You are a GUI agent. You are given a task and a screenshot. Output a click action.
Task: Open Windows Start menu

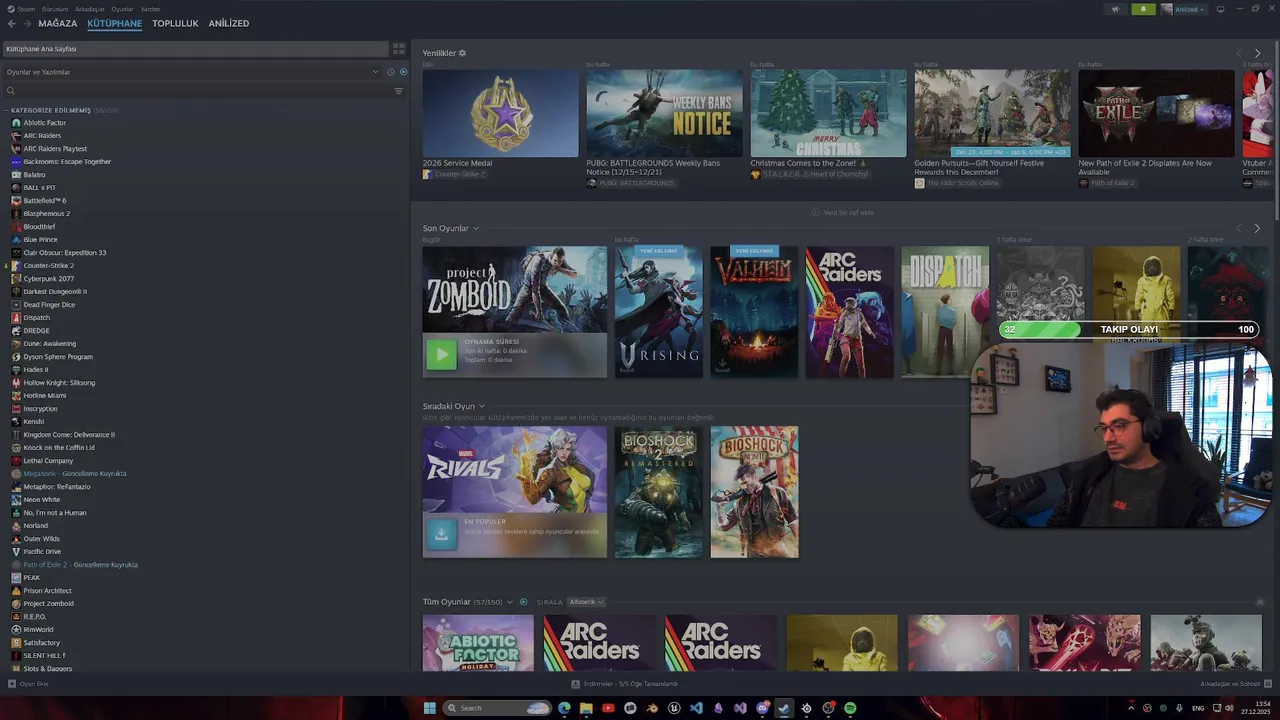tap(430, 708)
